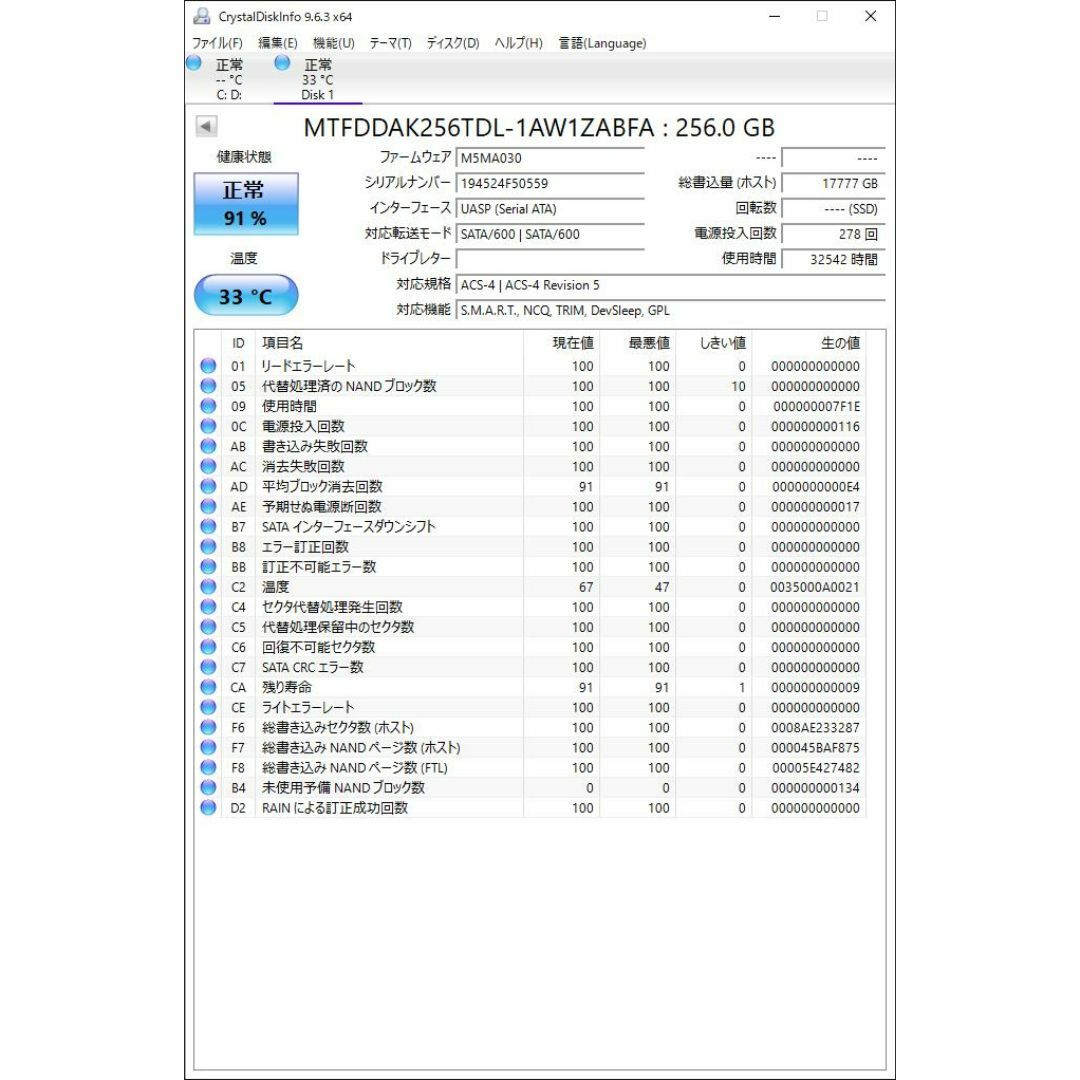The height and width of the screenshot is (1080, 1080).
Task: Open the ファイル(F) menu
Action: (x=217, y=43)
